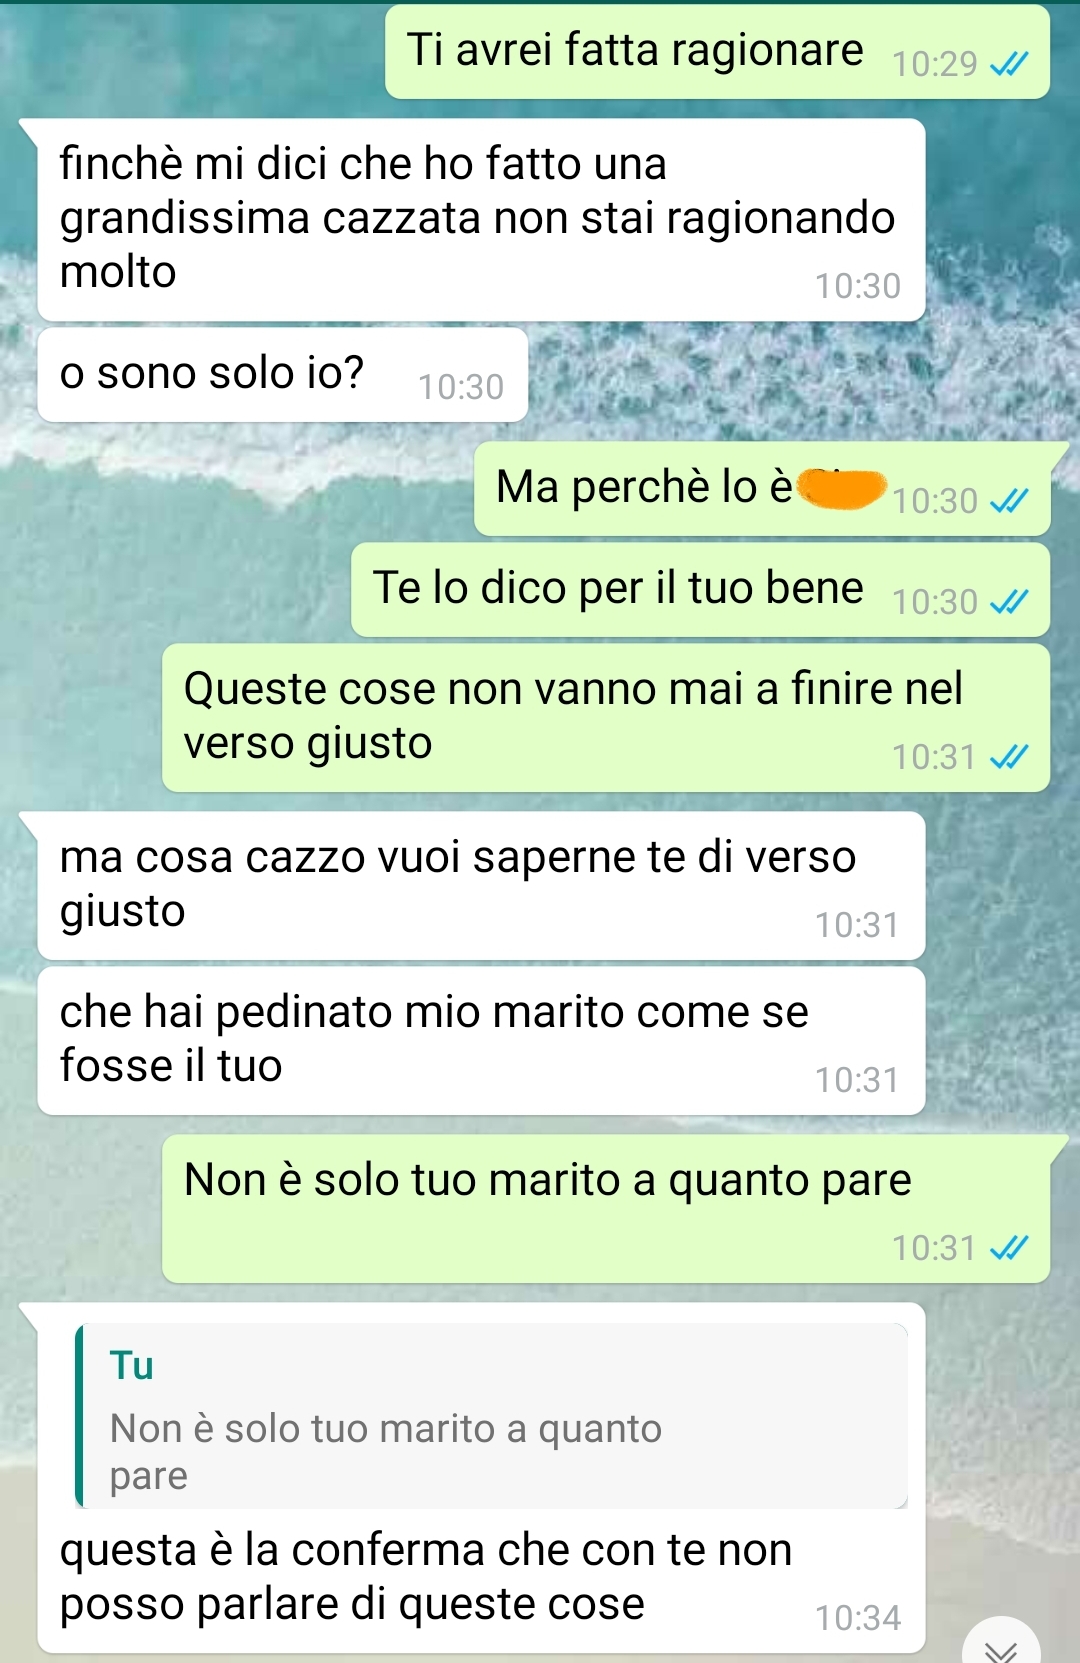Select message 'ma cosa cazzo vuoi saperne'
The width and height of the screenshot is (1080, 1663).
click(481, 886)
